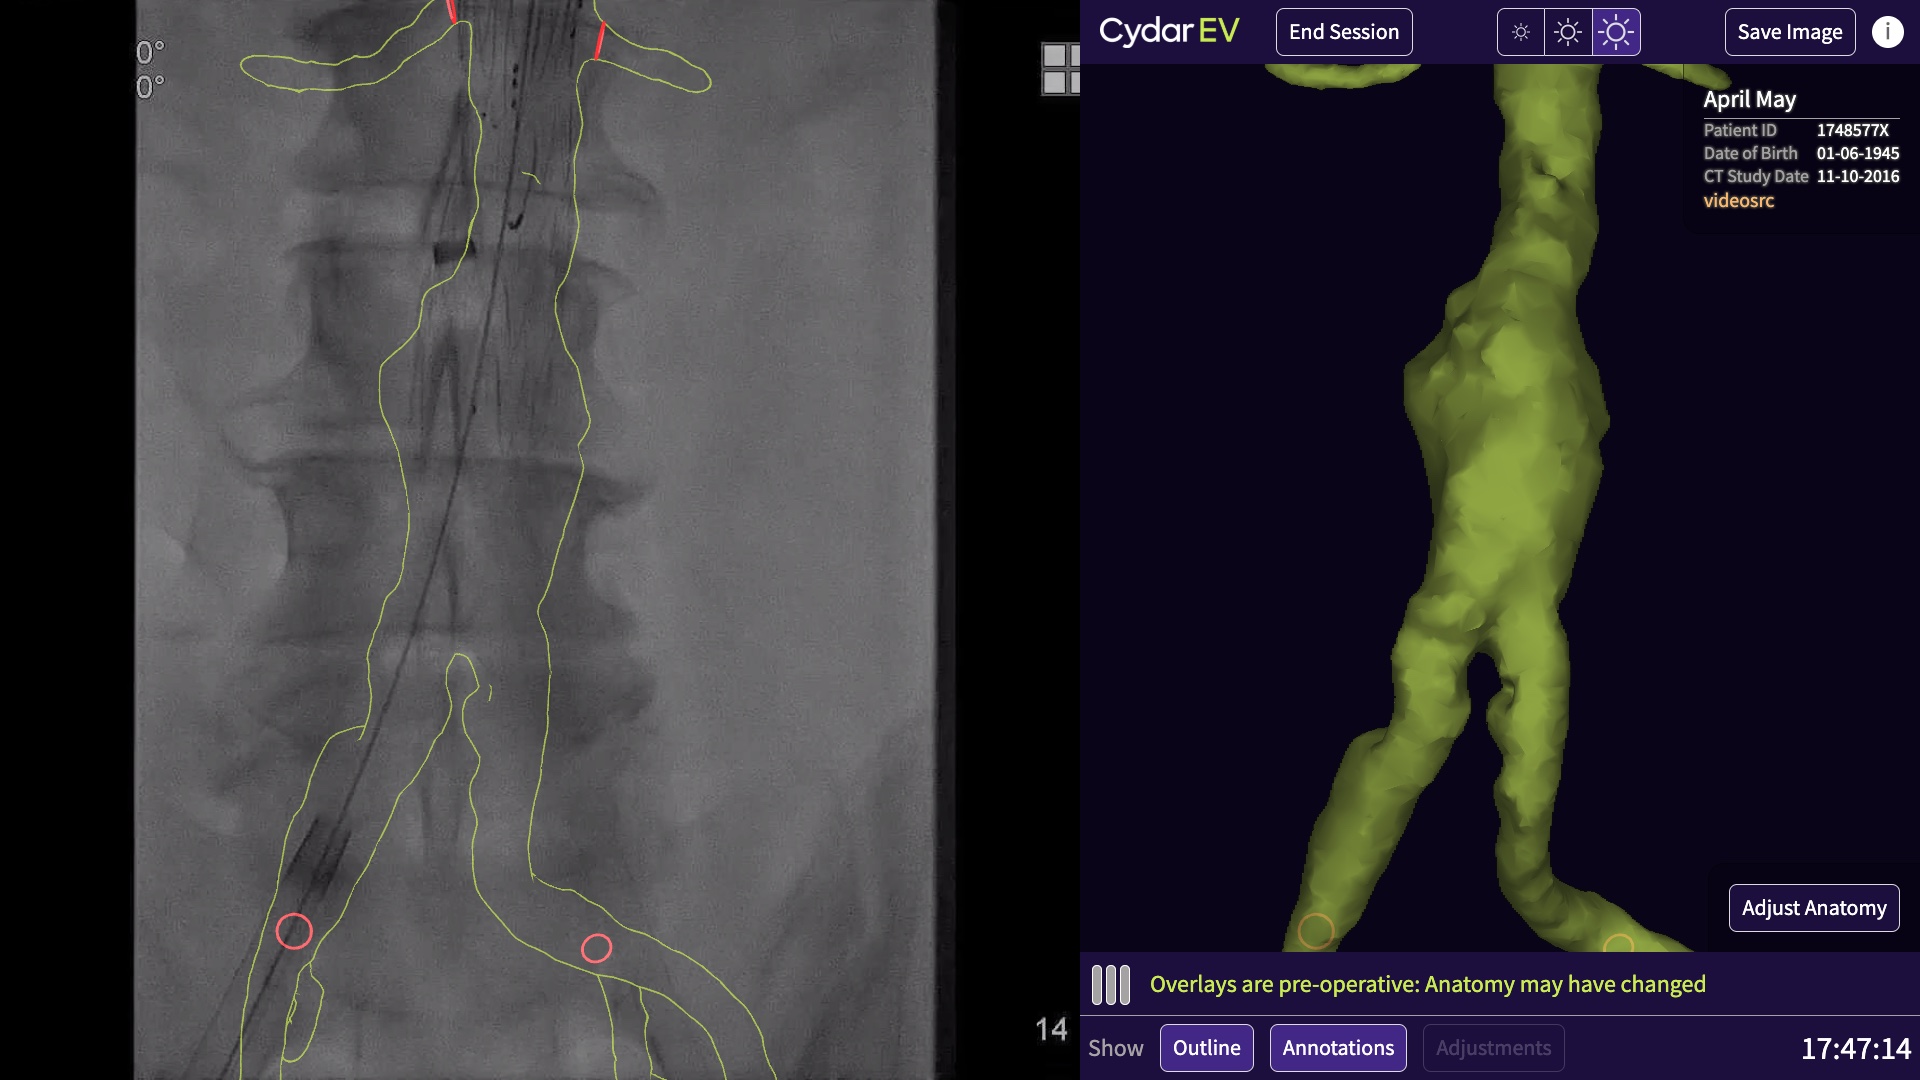Toggle the Annotations overlay display

(1337, 1048)
